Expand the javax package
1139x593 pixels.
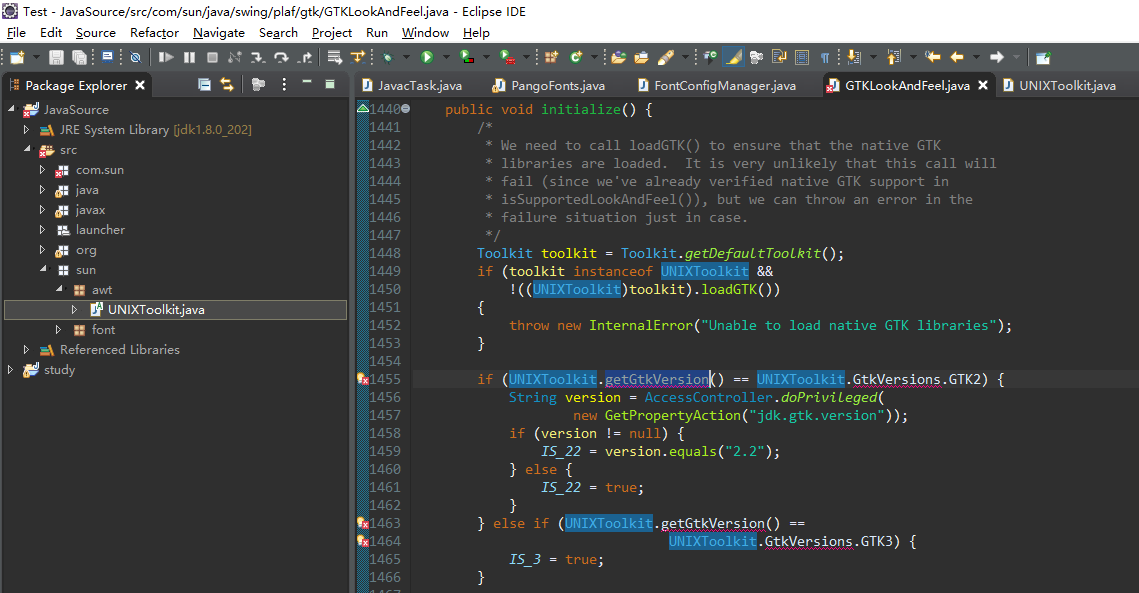pyautogui.click(x=42, y=209)
